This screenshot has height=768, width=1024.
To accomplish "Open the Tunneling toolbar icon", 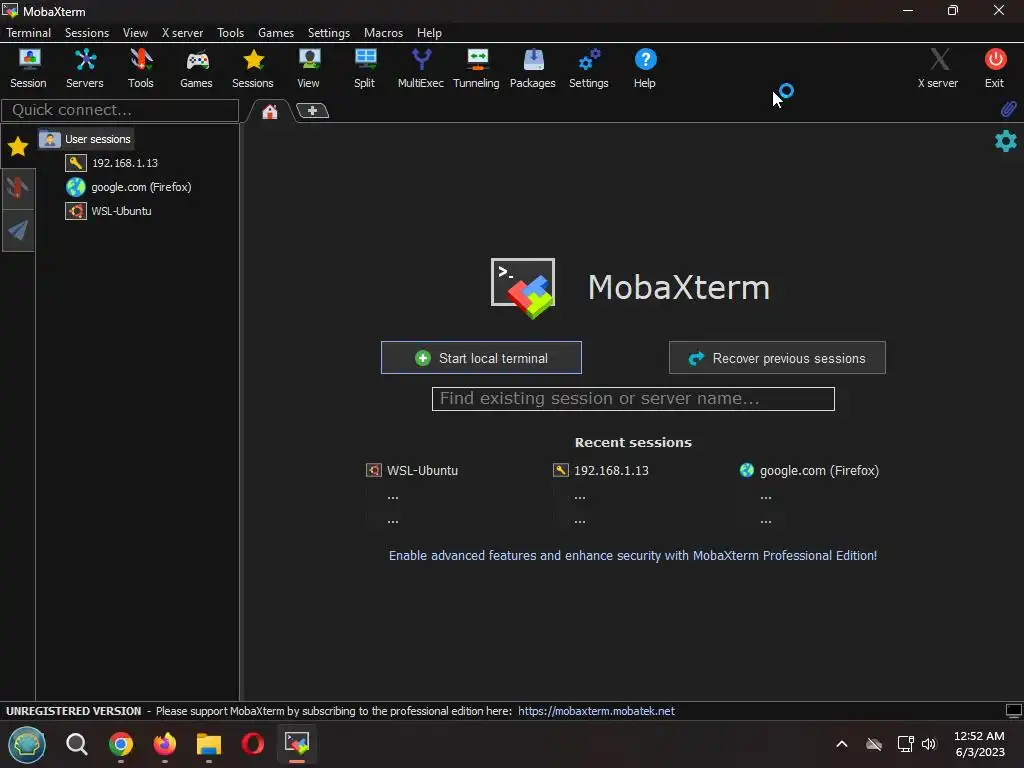I will [476, 69].
